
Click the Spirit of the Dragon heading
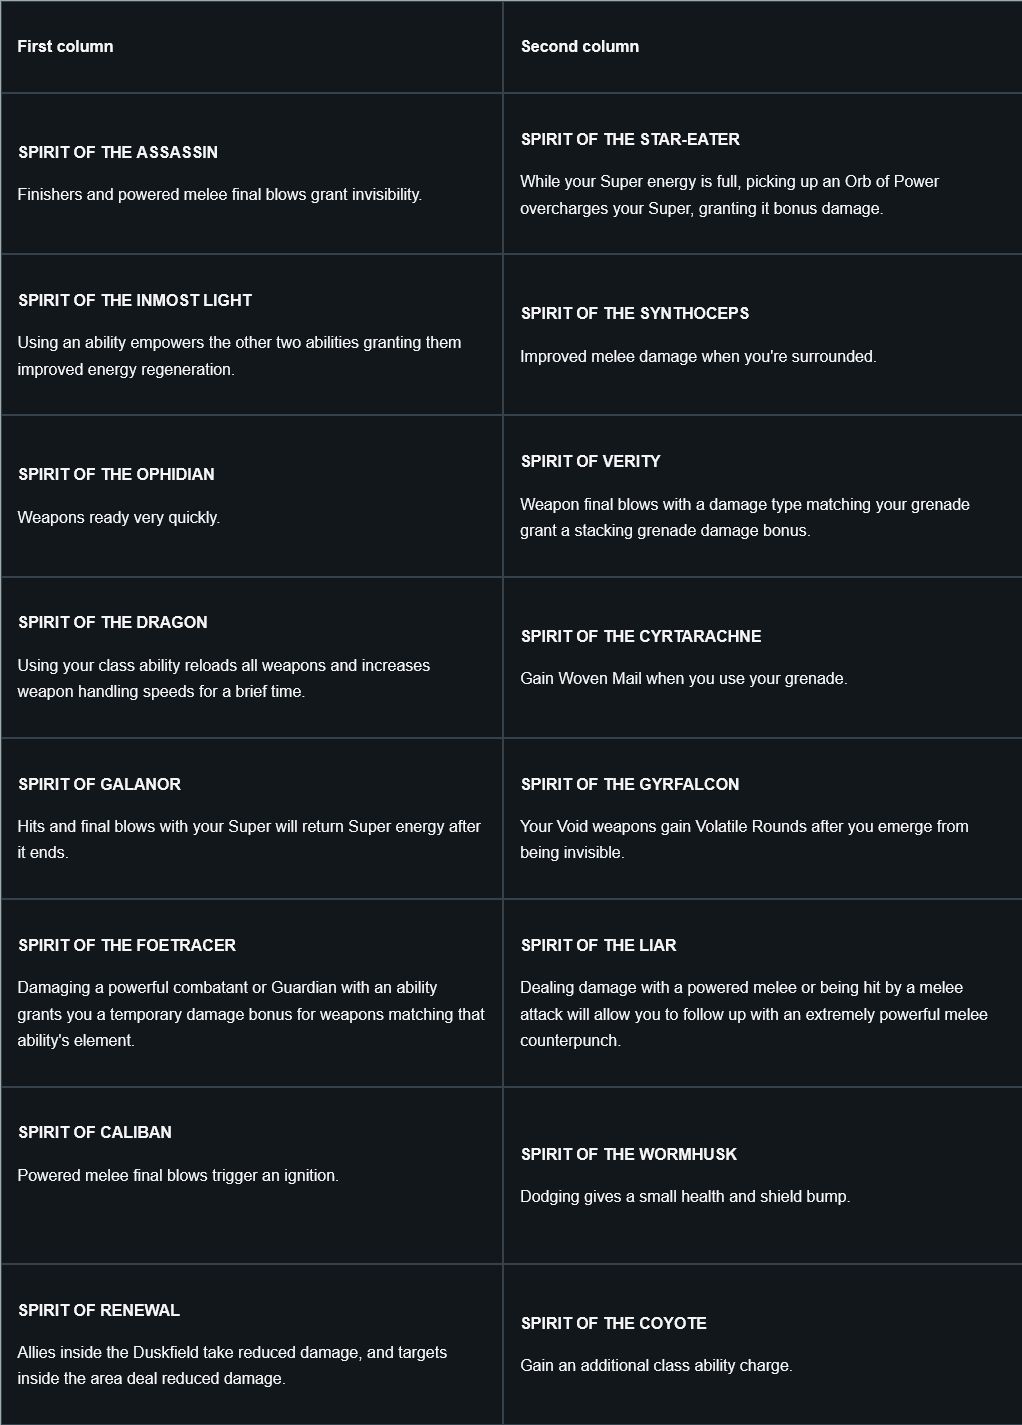[x=113, y=622]
